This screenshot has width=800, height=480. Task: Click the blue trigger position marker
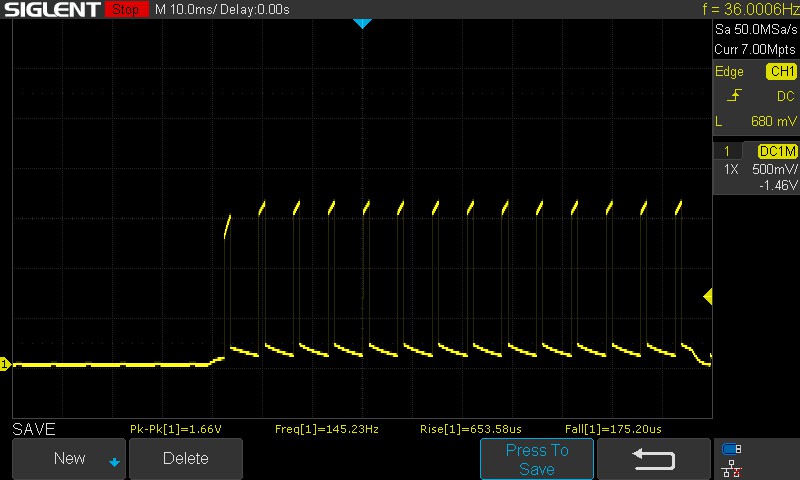tap(363, 23)
